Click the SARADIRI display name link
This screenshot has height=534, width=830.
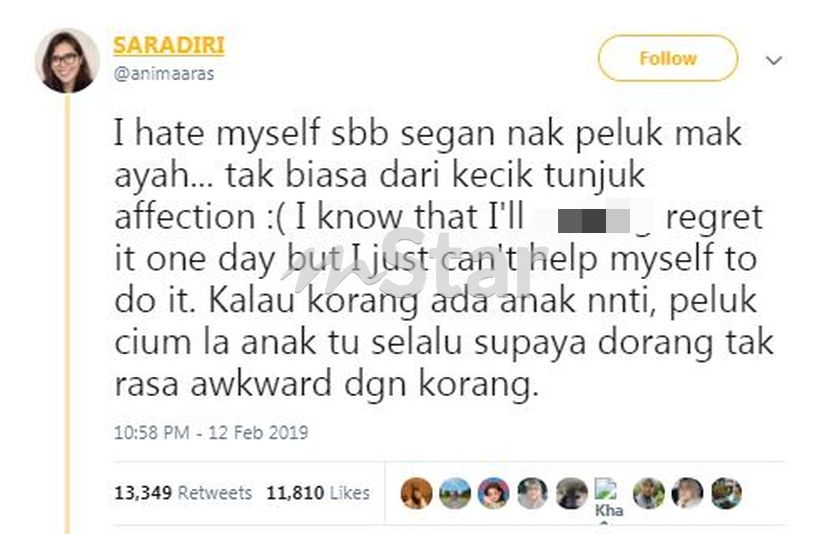(x=169, y=45)
